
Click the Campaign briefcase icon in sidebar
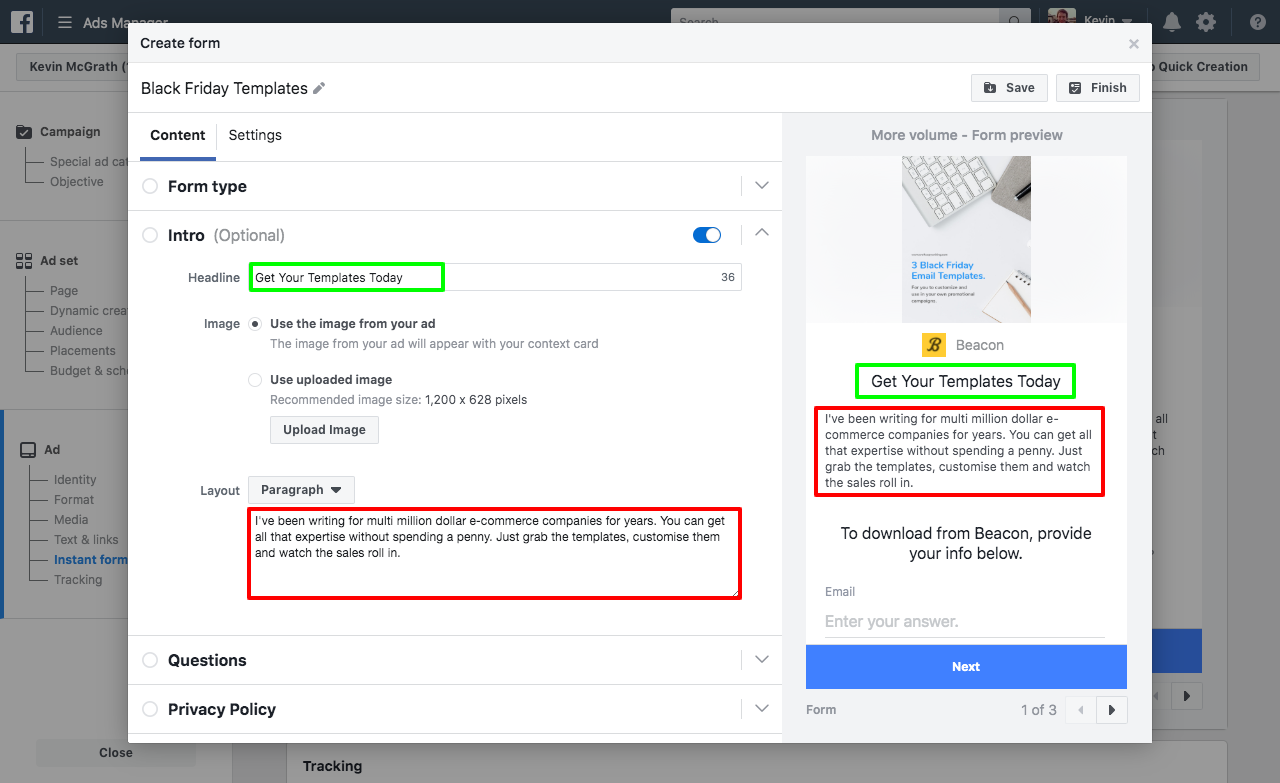[x=23, y=130]
